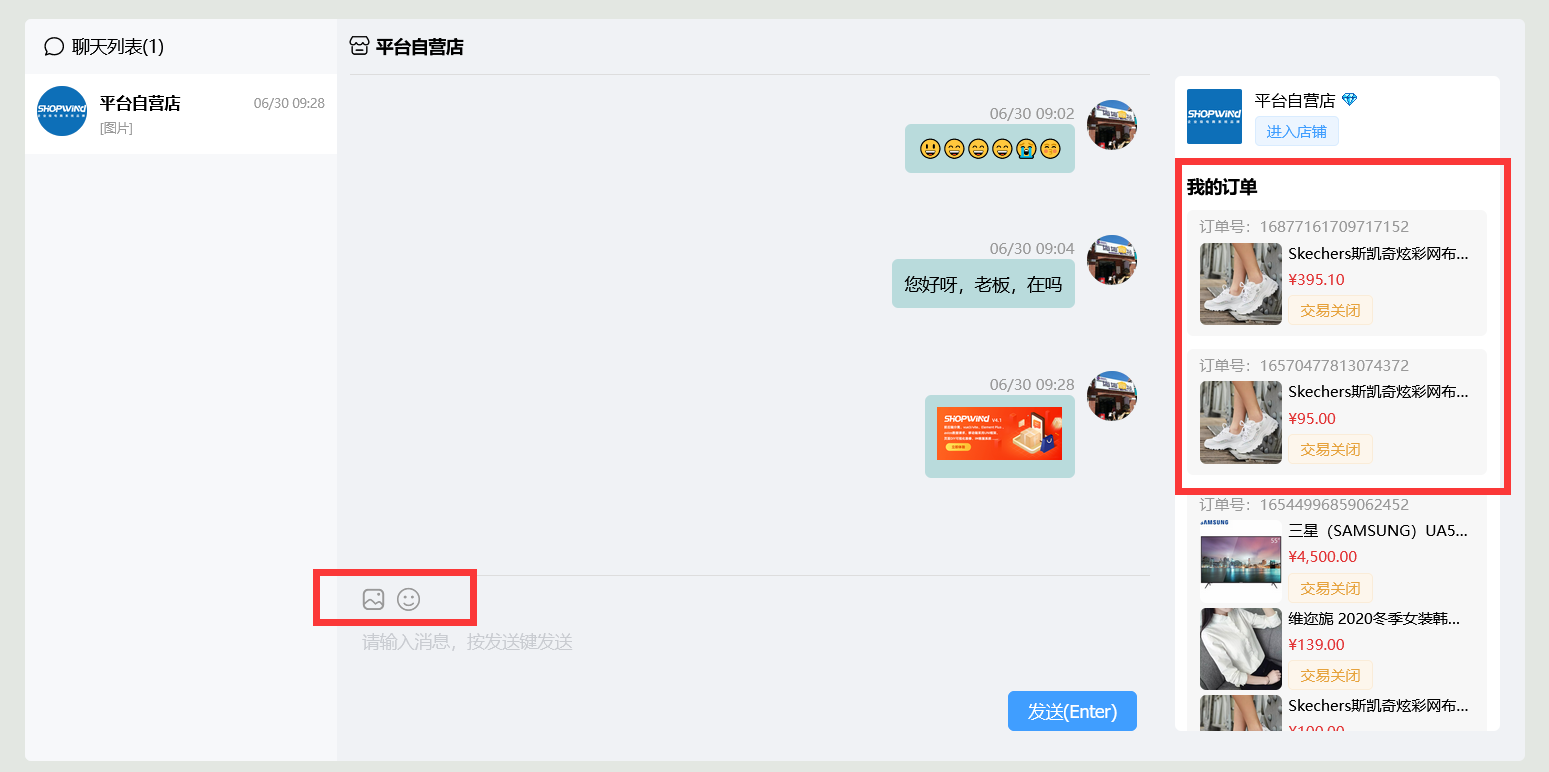Open the 三星（SAMSUNG）UA5... product title
This screenshot has height=772, width=1549.
[1378, 531]
